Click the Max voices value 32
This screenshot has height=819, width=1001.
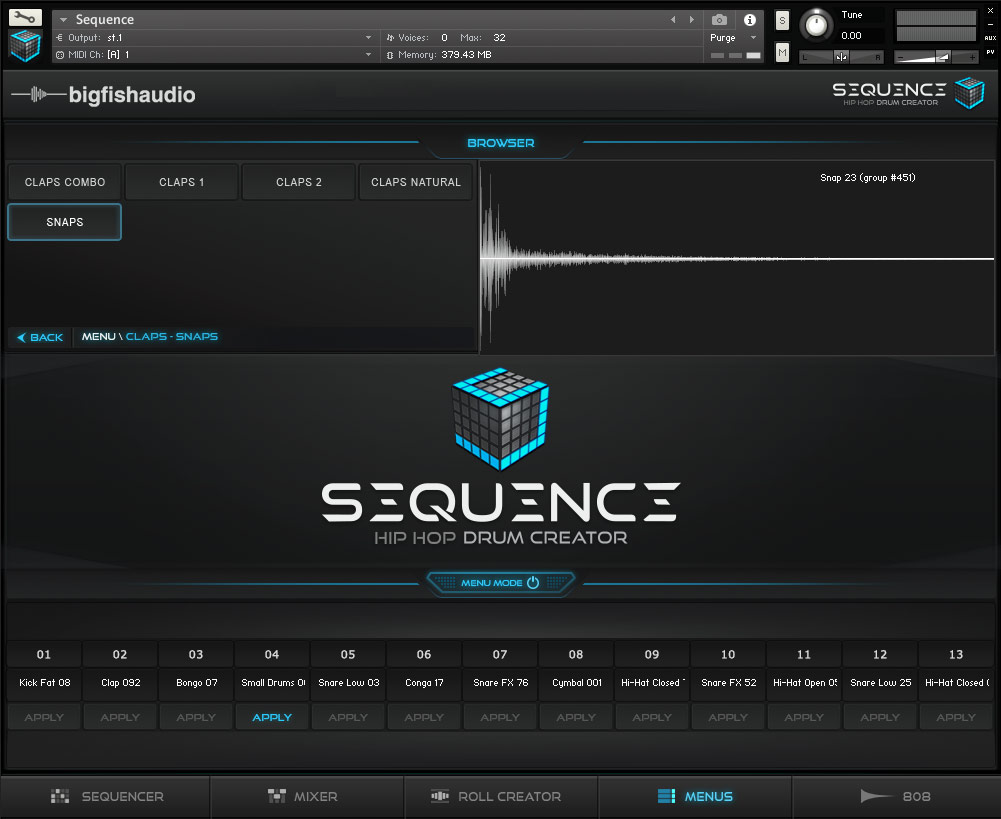[x=499, y=38]
